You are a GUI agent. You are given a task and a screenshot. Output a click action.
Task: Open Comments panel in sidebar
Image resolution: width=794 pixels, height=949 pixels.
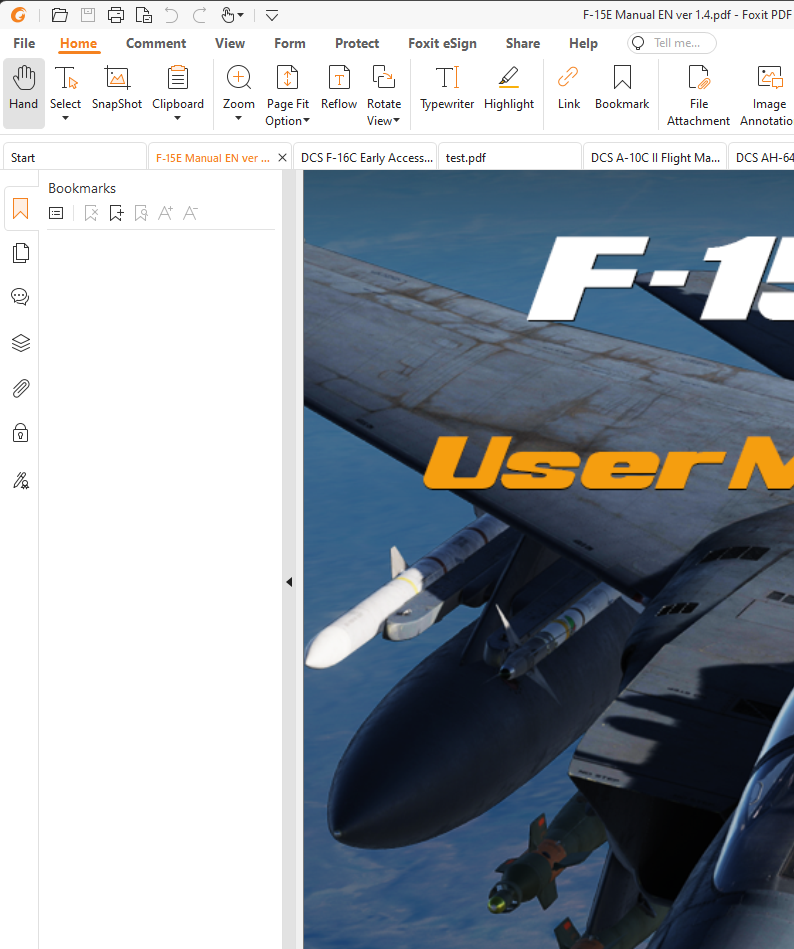tap(21, 297)
